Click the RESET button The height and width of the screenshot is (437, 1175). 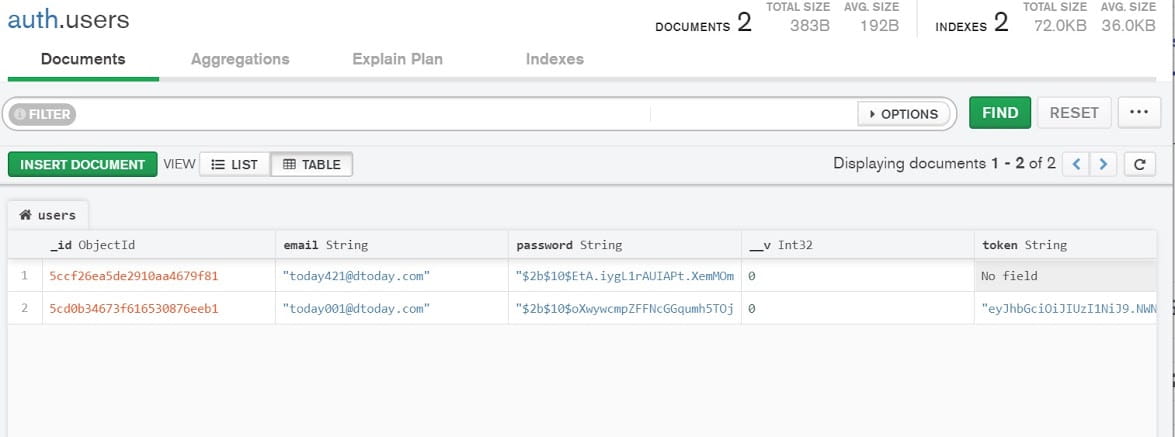coord(1074,112)
